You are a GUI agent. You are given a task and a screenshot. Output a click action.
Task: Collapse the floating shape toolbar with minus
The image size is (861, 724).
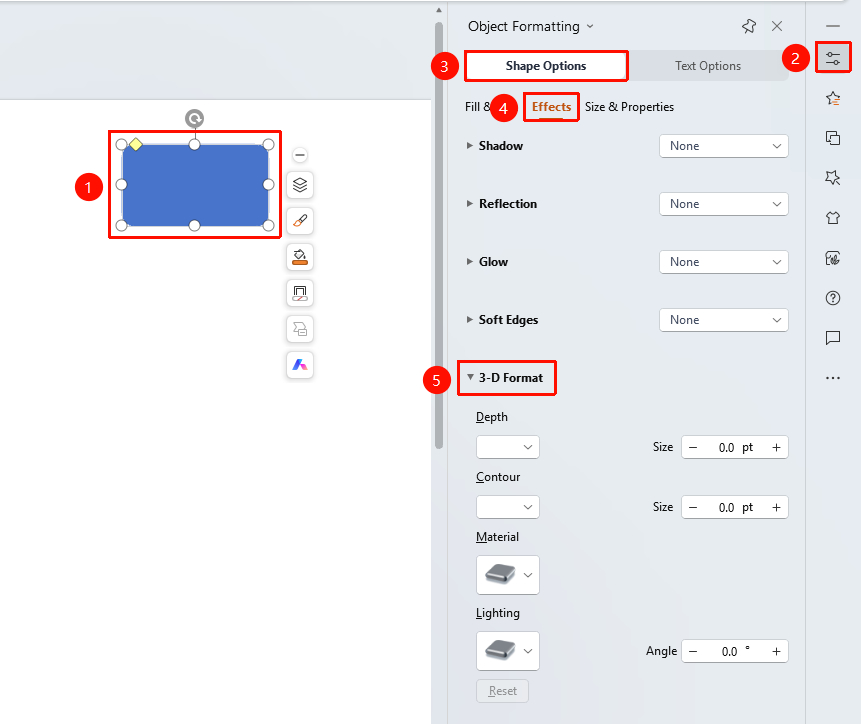click(x=300, y=155)
